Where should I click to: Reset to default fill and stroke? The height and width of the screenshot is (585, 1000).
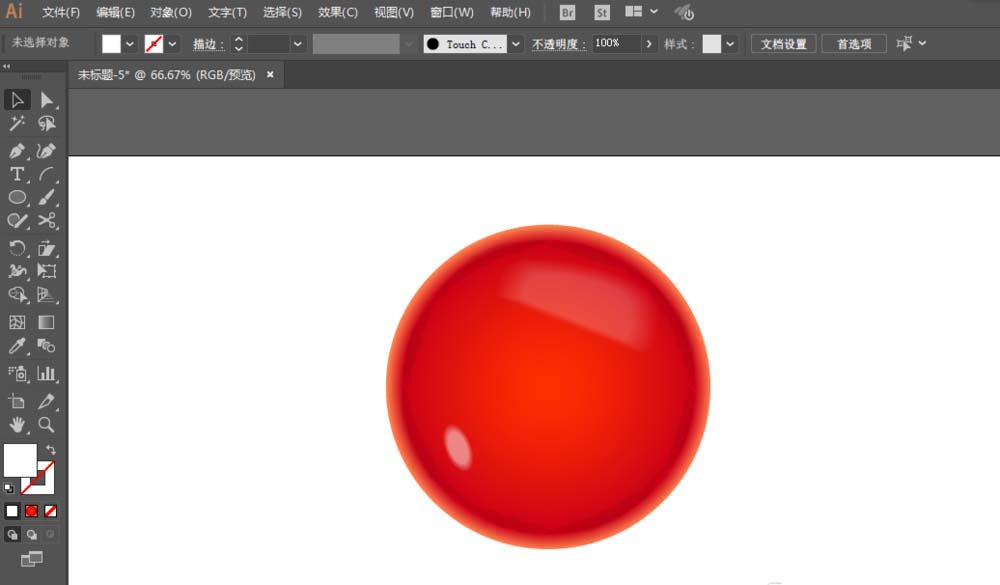point(9,489)
